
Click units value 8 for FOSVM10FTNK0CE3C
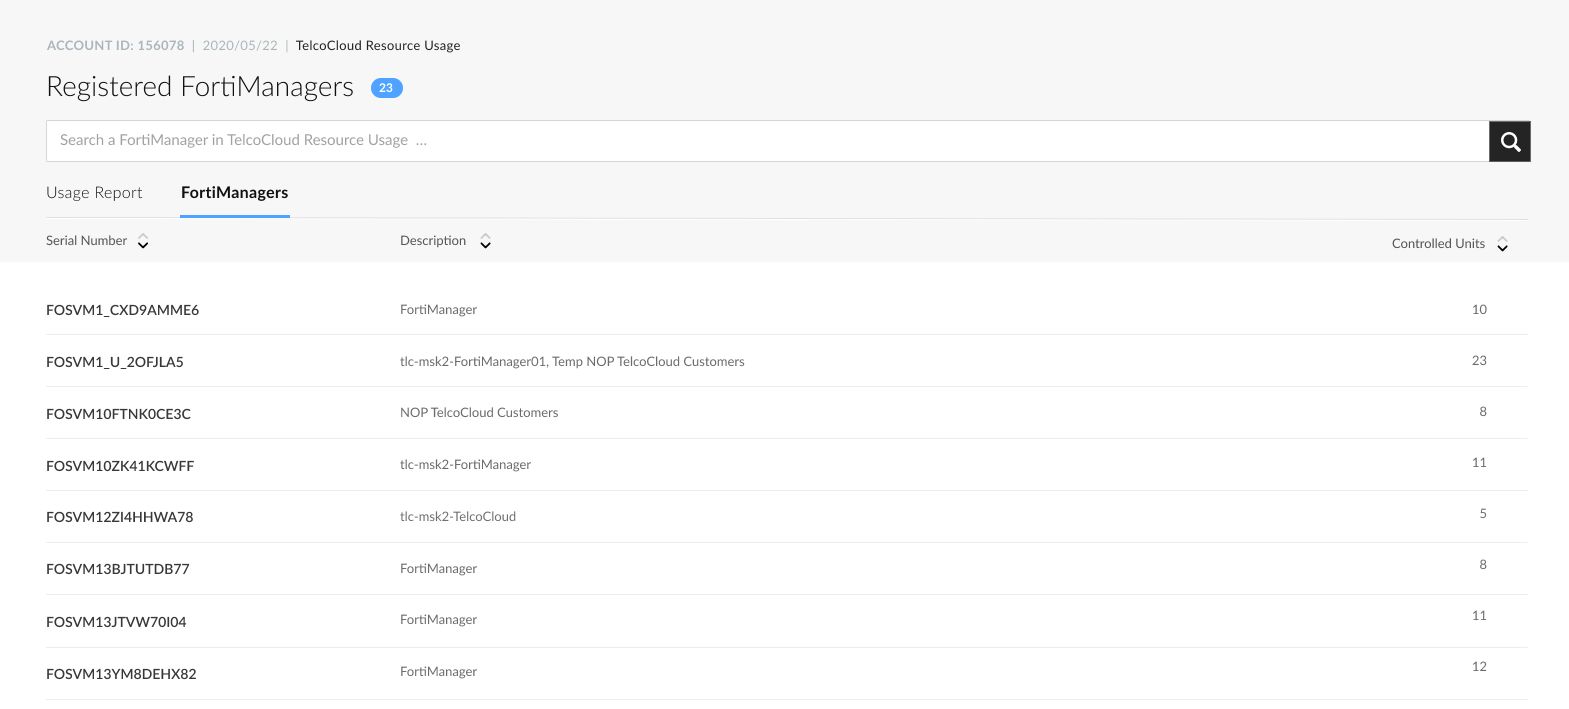click(1483, 412)
